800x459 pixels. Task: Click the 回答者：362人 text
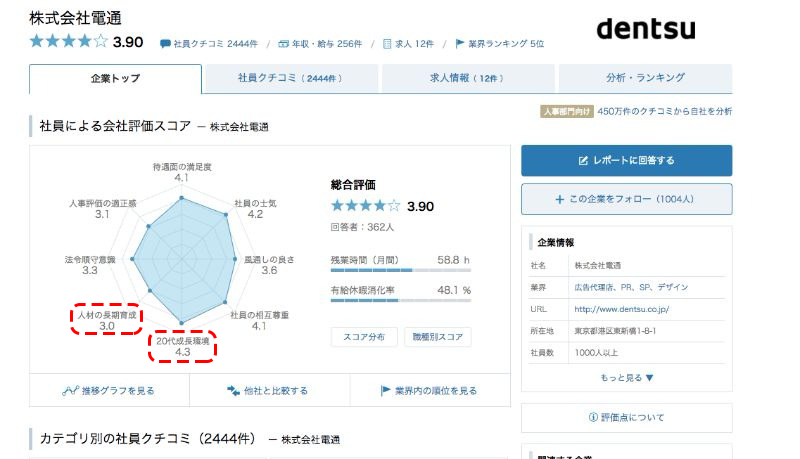(362, 227)
